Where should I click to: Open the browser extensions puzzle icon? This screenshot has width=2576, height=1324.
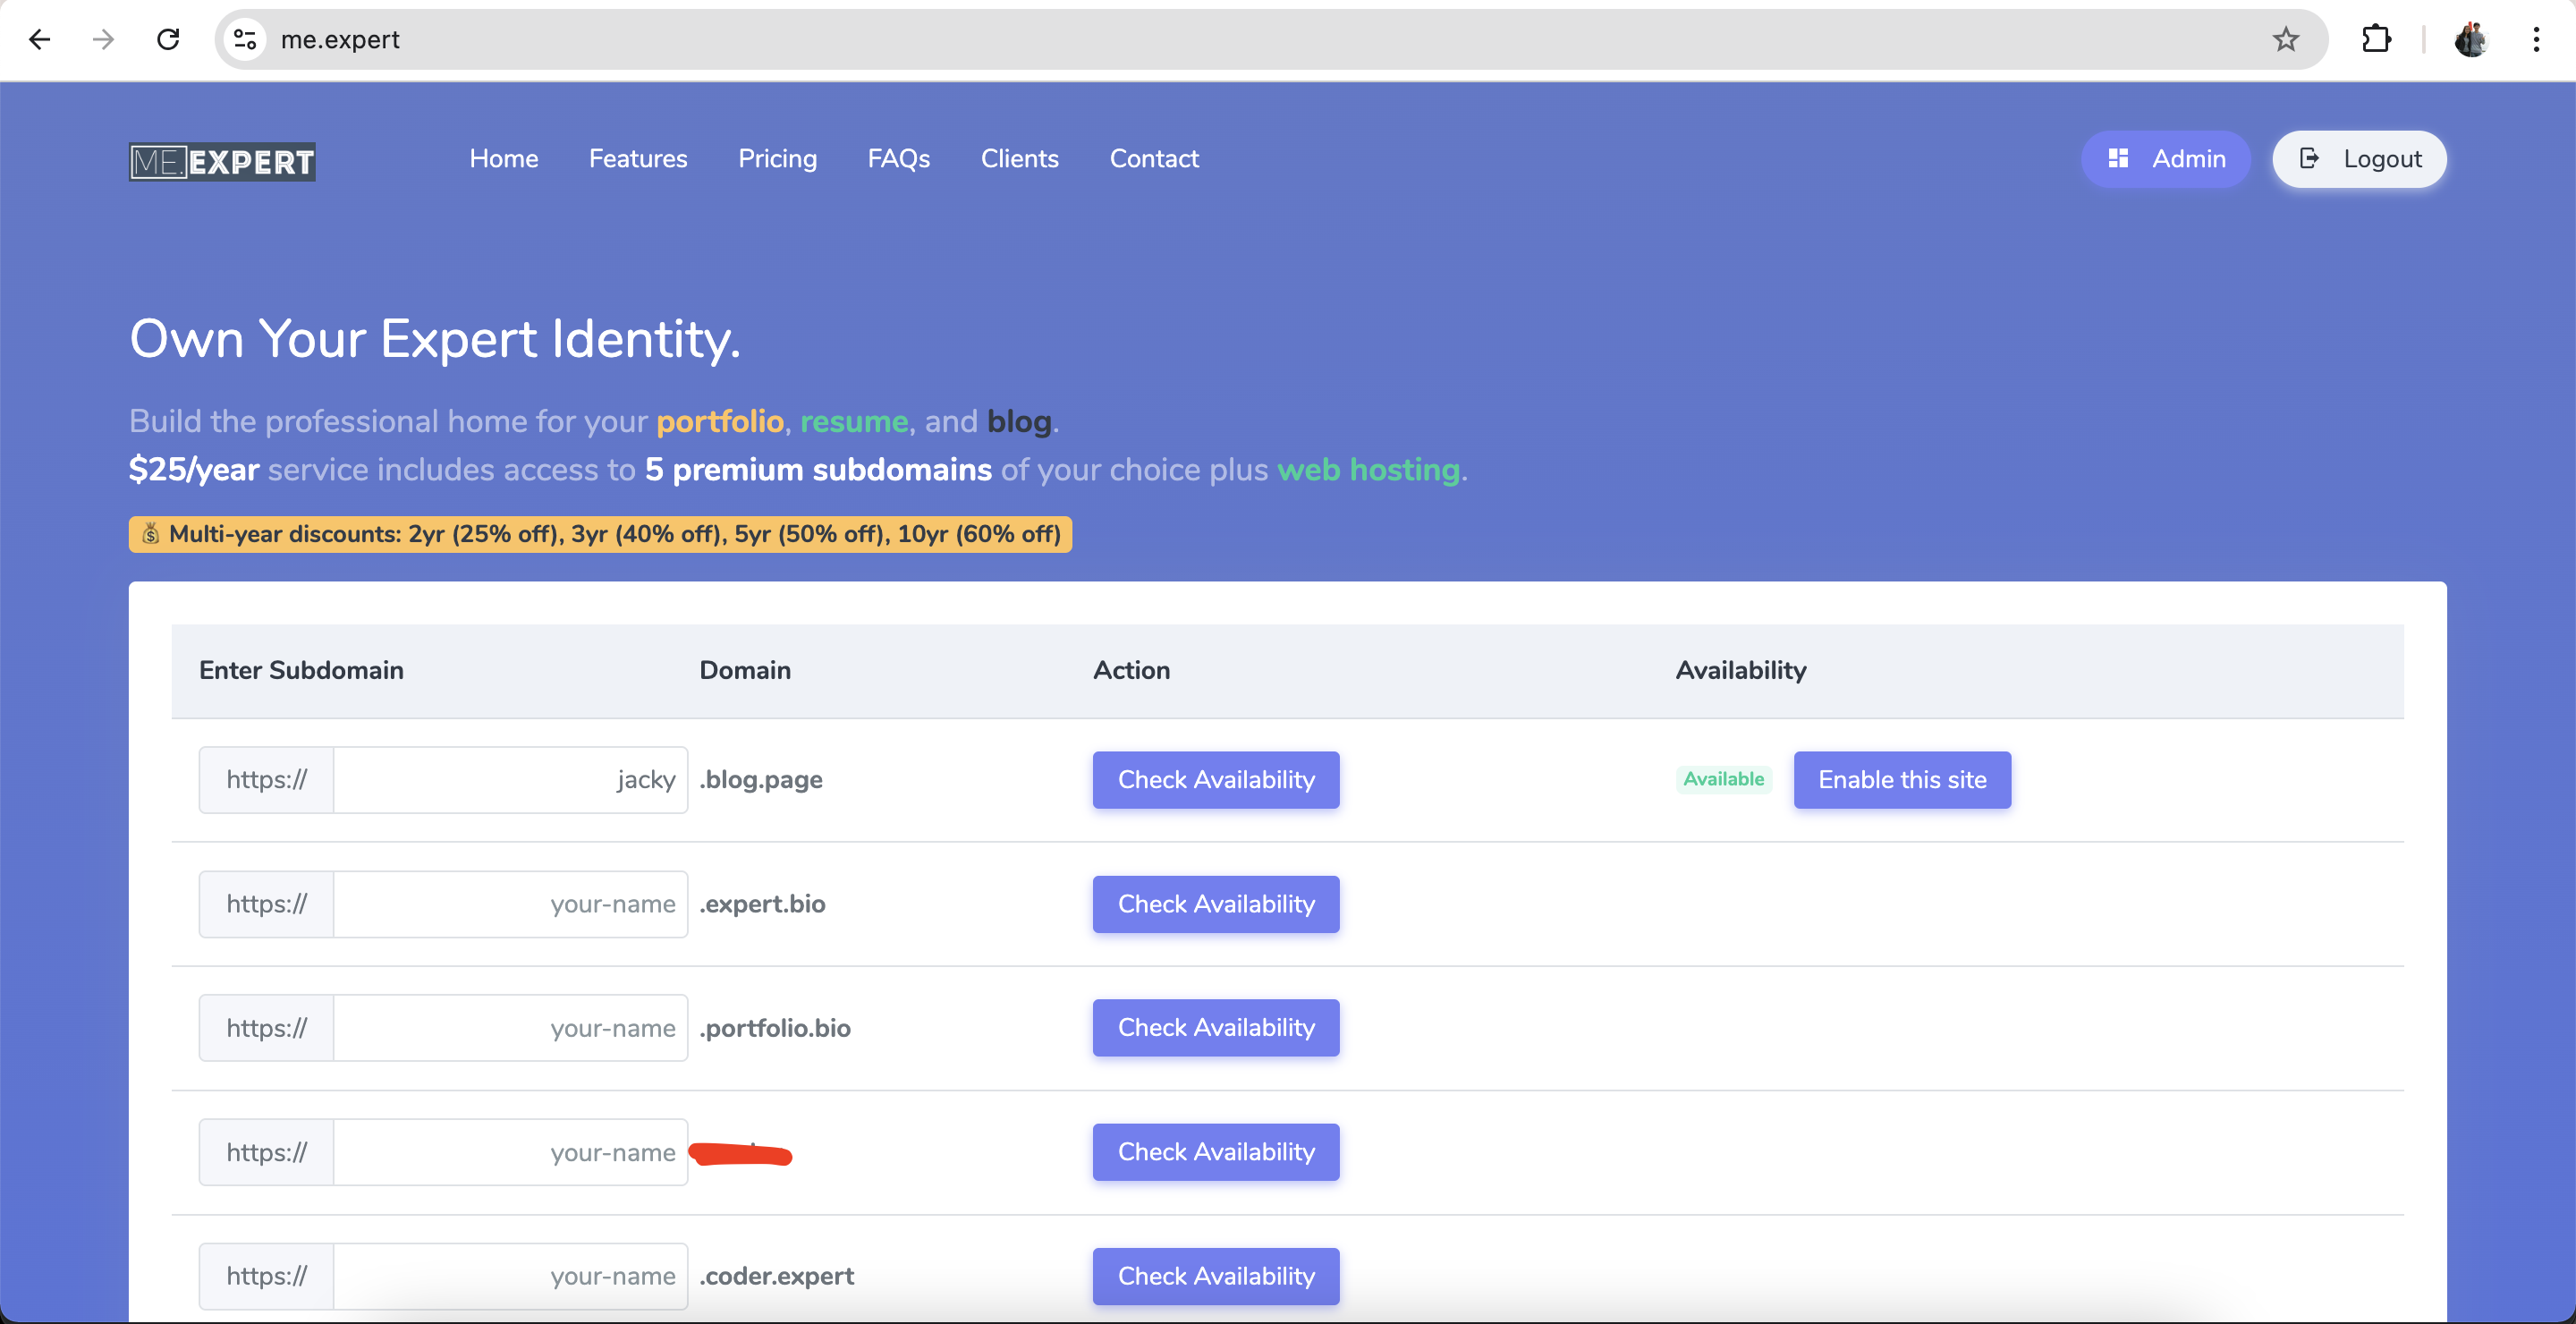(2376, 40)
